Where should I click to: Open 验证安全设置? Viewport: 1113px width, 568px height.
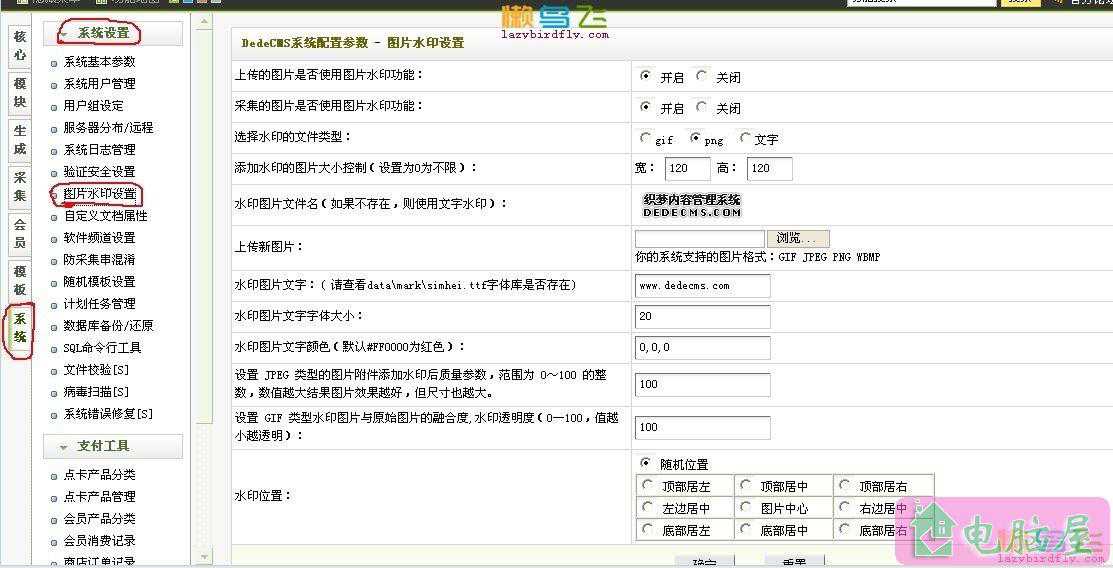(x=99, y=172)
